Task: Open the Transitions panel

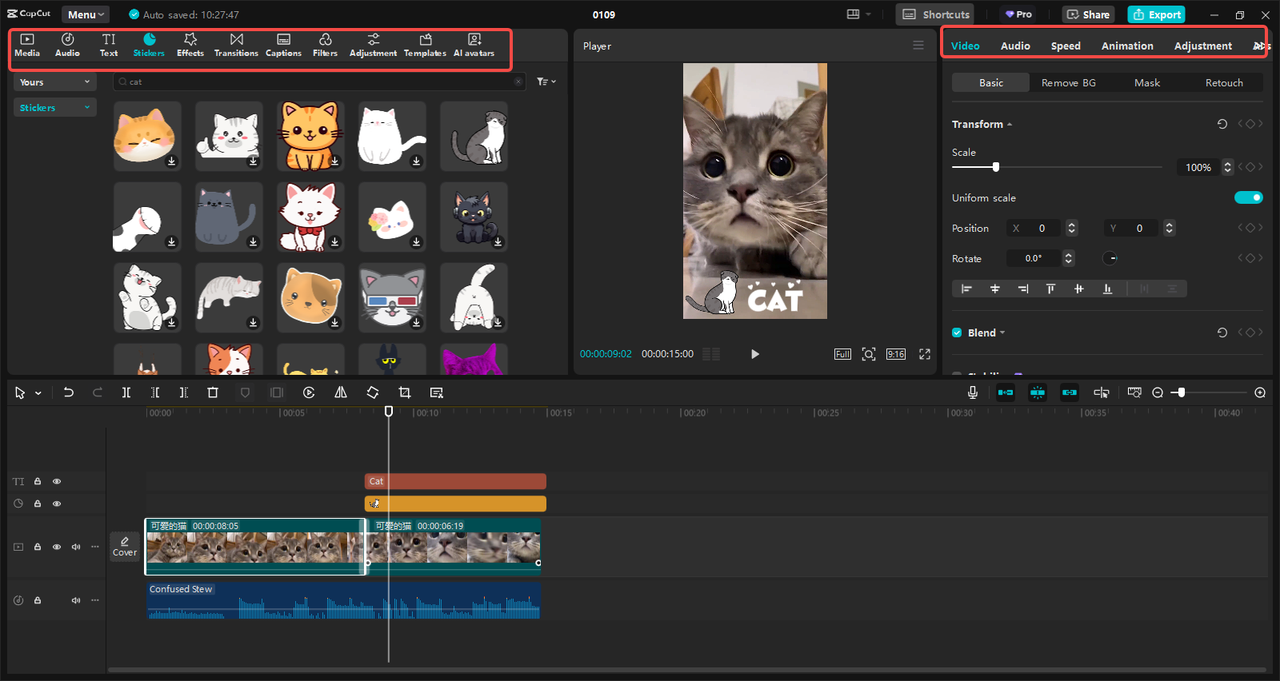Action: click(236, 45)
